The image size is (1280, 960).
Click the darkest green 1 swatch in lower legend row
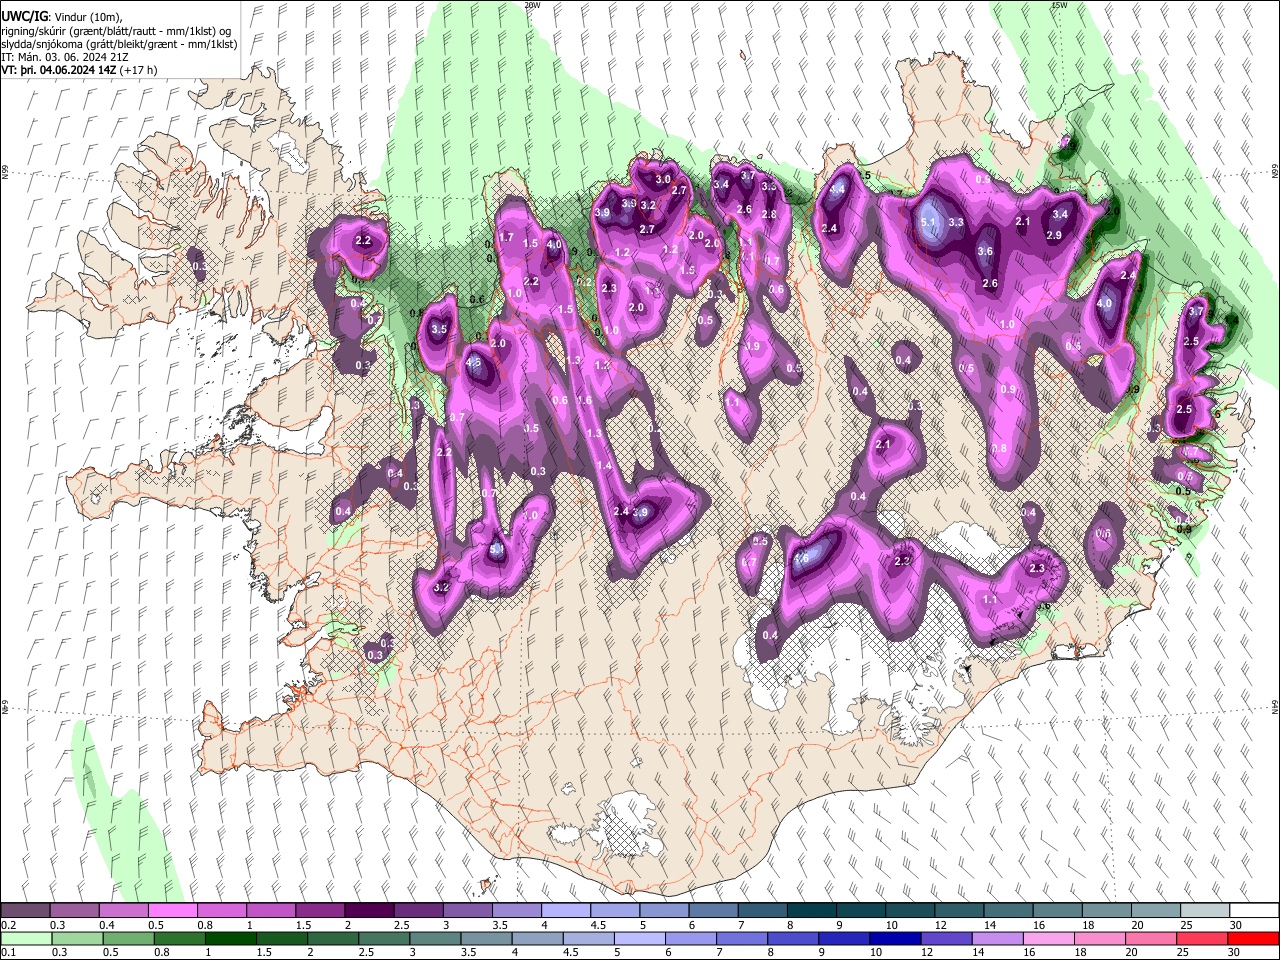230,939
